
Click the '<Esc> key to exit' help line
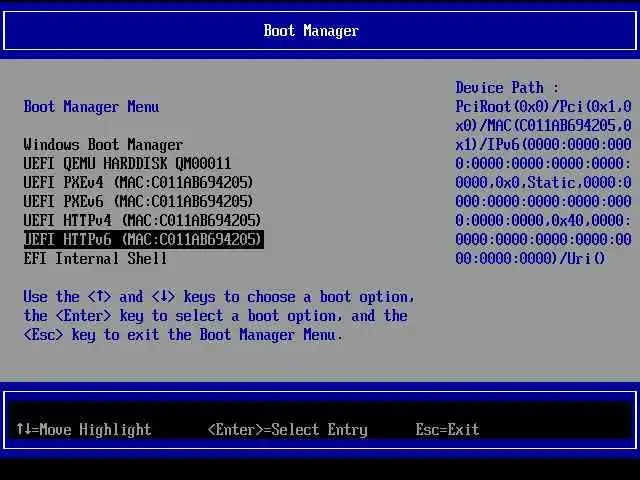click(x=182, y=335)
